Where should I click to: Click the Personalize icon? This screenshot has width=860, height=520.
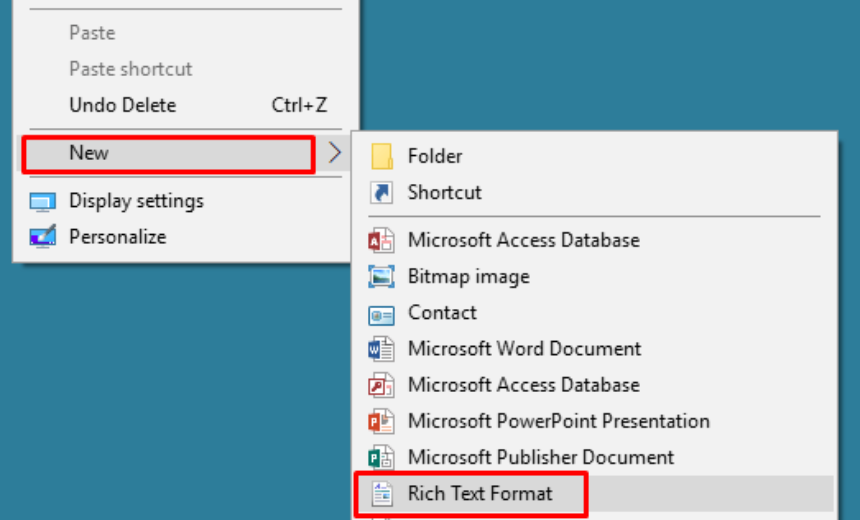coord(42,237)
